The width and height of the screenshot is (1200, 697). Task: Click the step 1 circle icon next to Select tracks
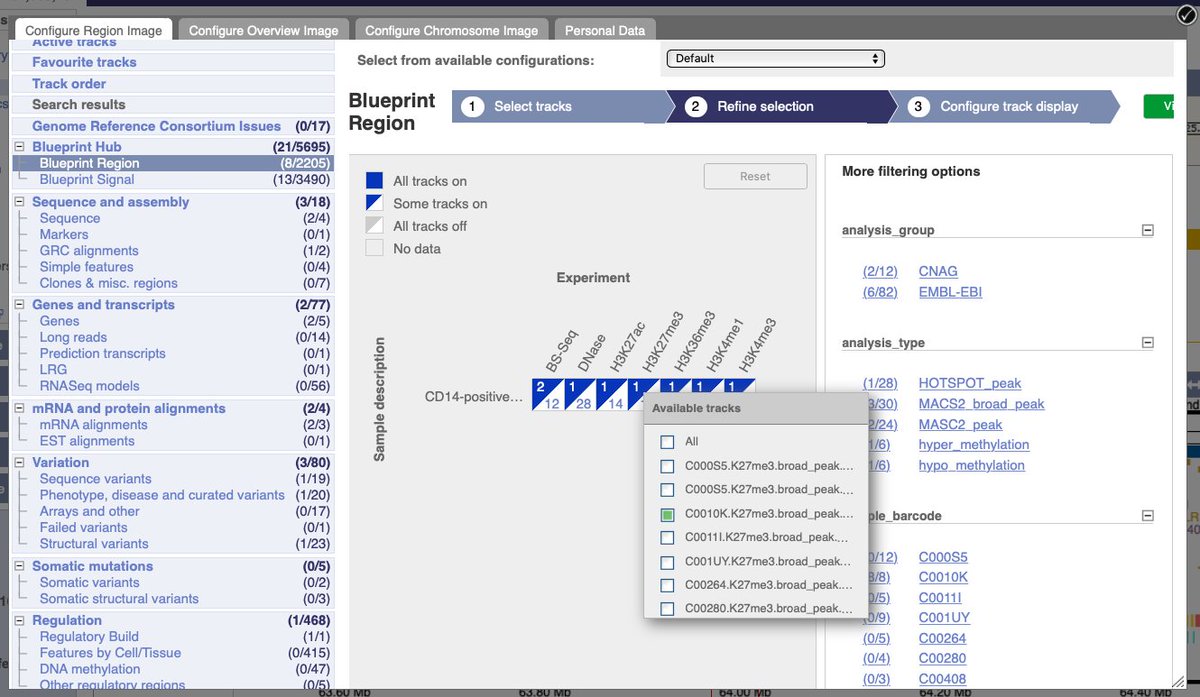473,106
